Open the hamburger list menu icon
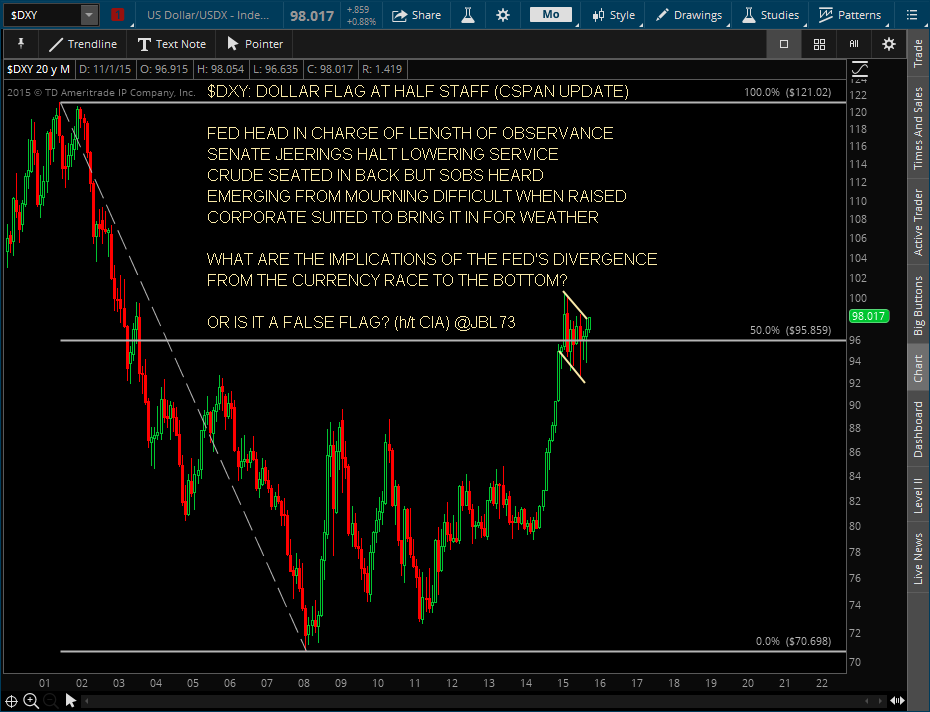930x712 pixels. [x=912, y=15]
